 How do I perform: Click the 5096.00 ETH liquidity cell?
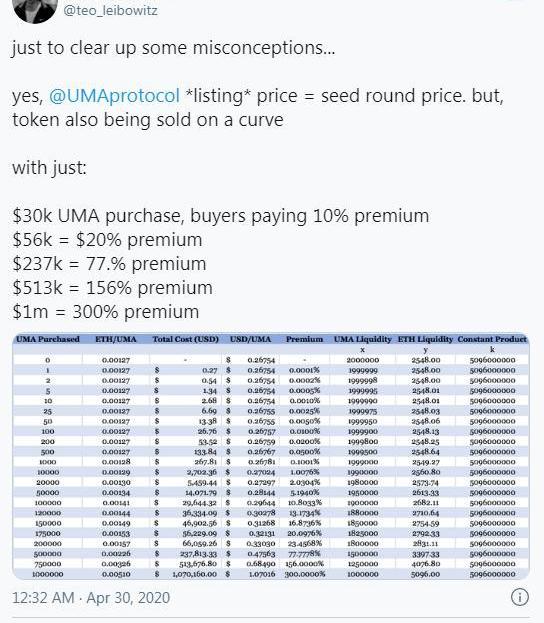[426, 574]
